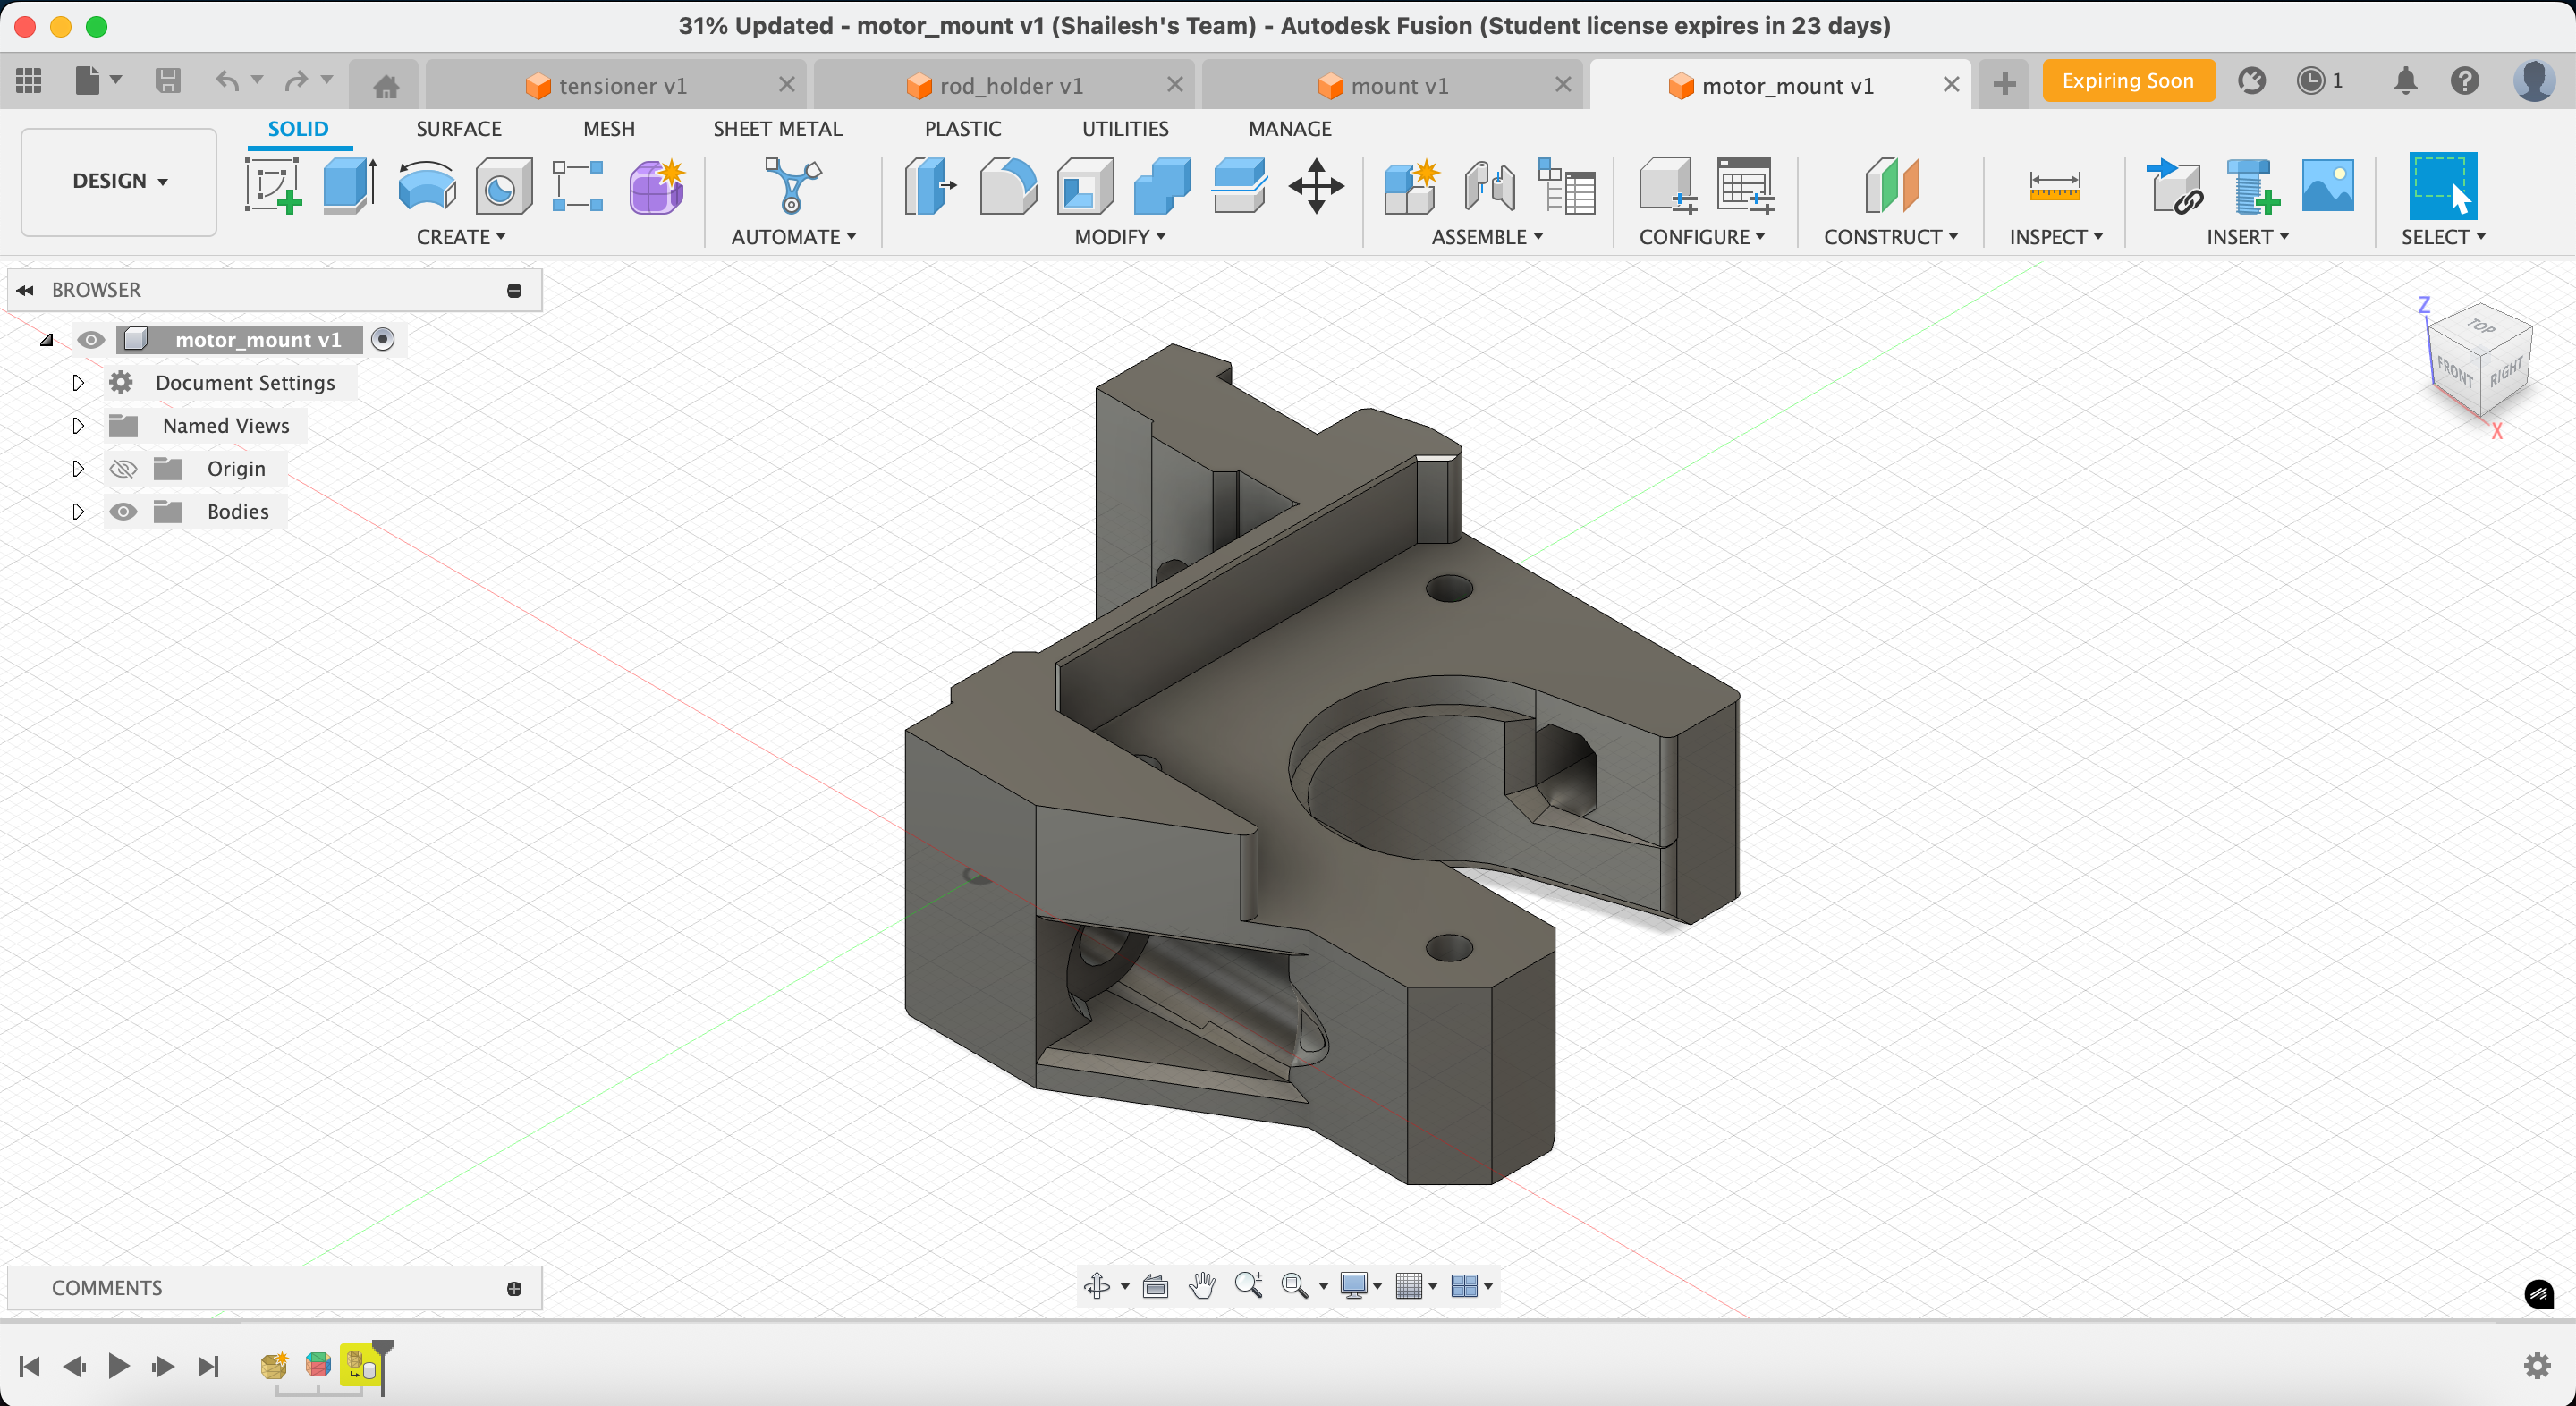Select the Create Sketch tool
The width and height of the screenshot is (2576, 1406).
(273, 185)
